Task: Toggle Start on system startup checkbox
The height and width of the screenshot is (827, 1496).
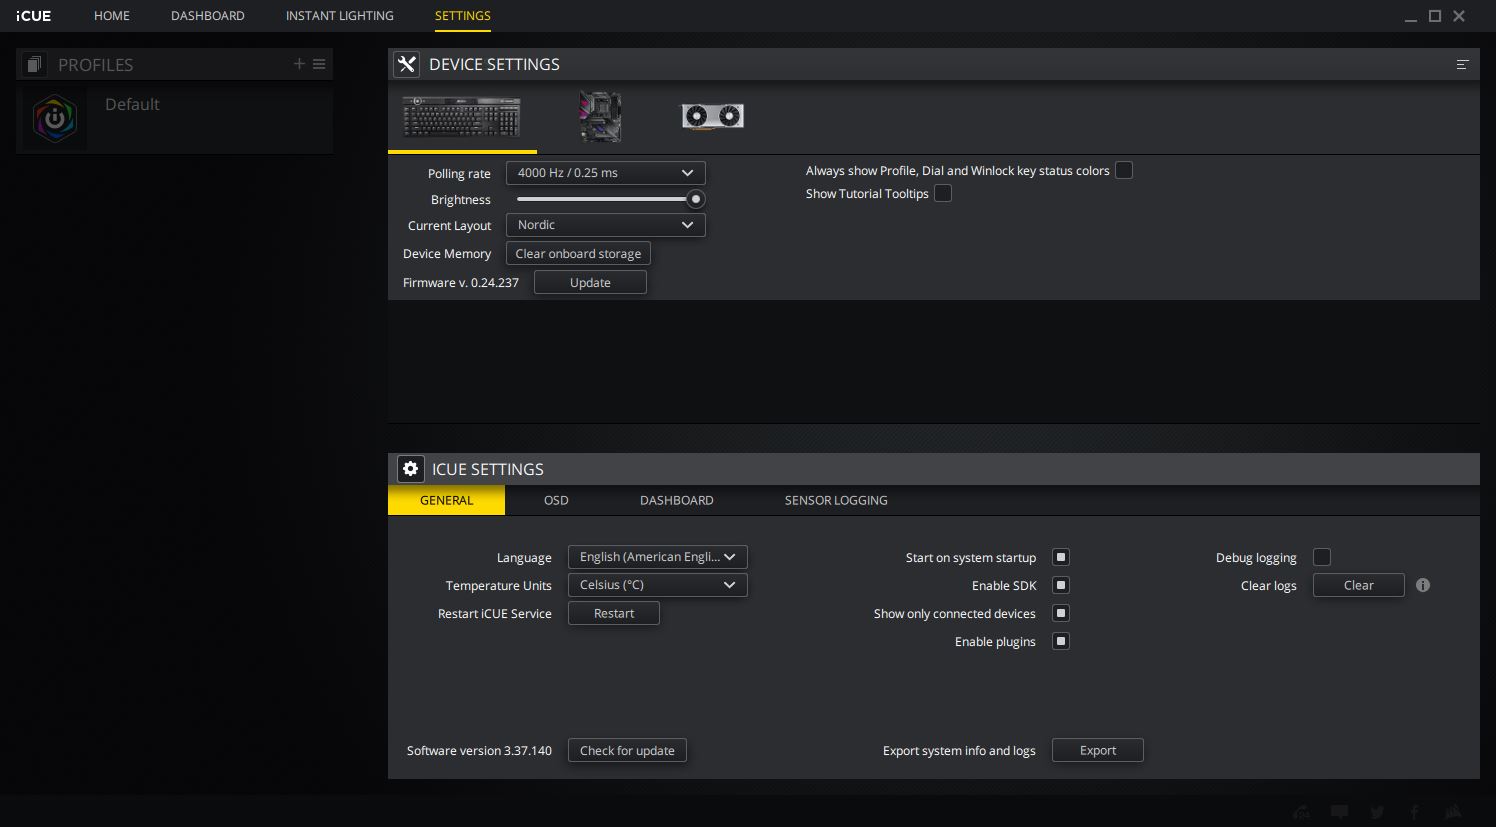Action: point(1061,557)
